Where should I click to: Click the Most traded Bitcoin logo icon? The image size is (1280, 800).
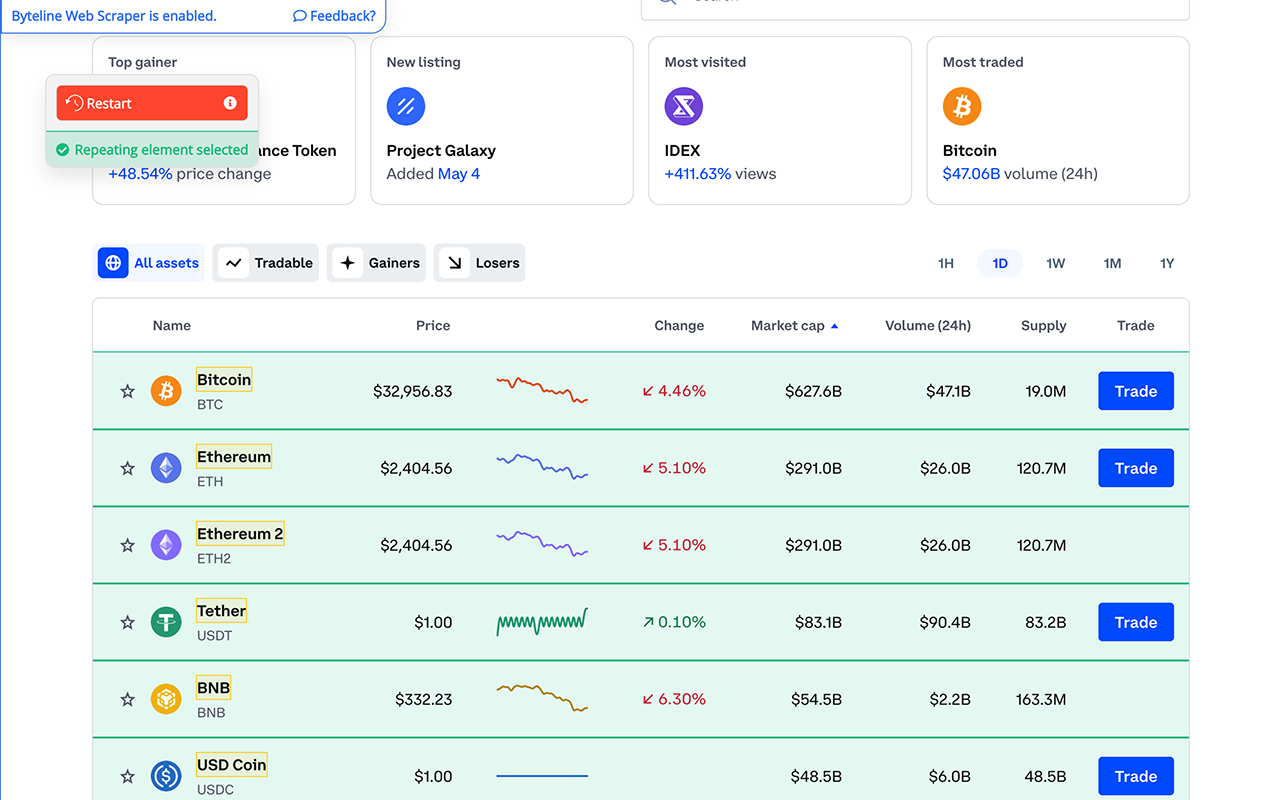click(x=962, y=106)
